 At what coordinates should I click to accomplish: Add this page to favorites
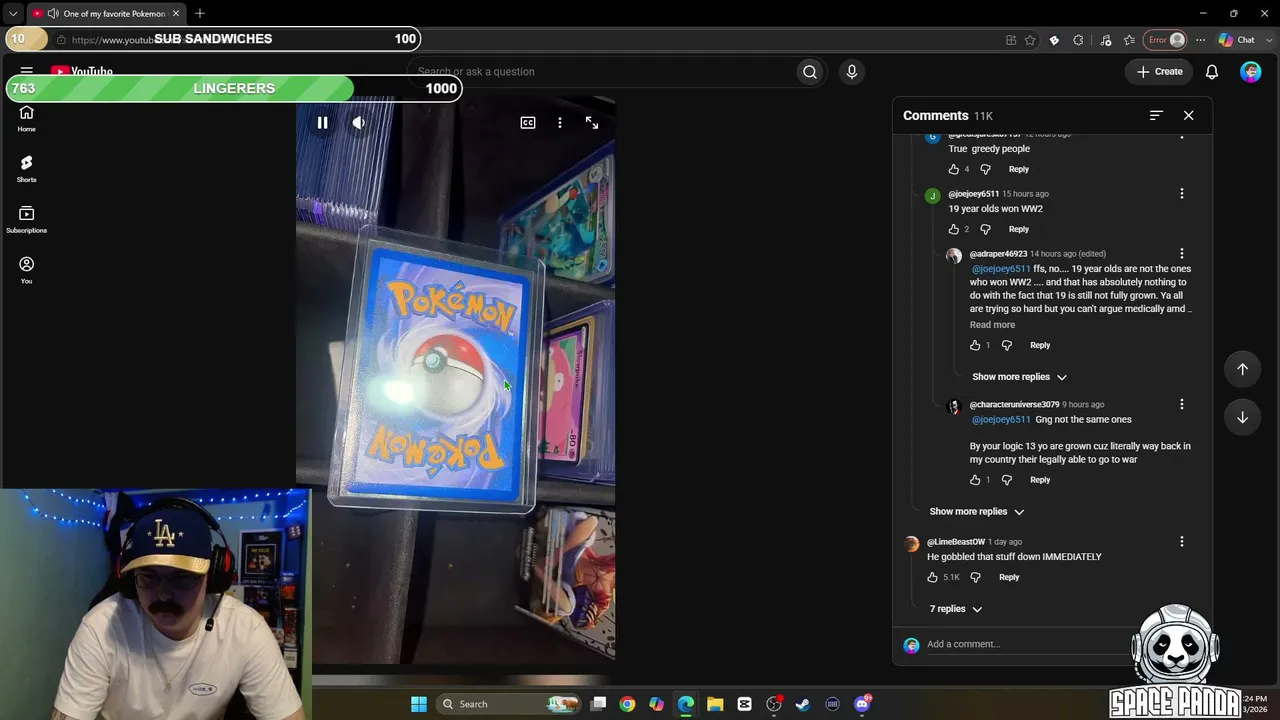pyautogui.click(x=1030, y=40)
